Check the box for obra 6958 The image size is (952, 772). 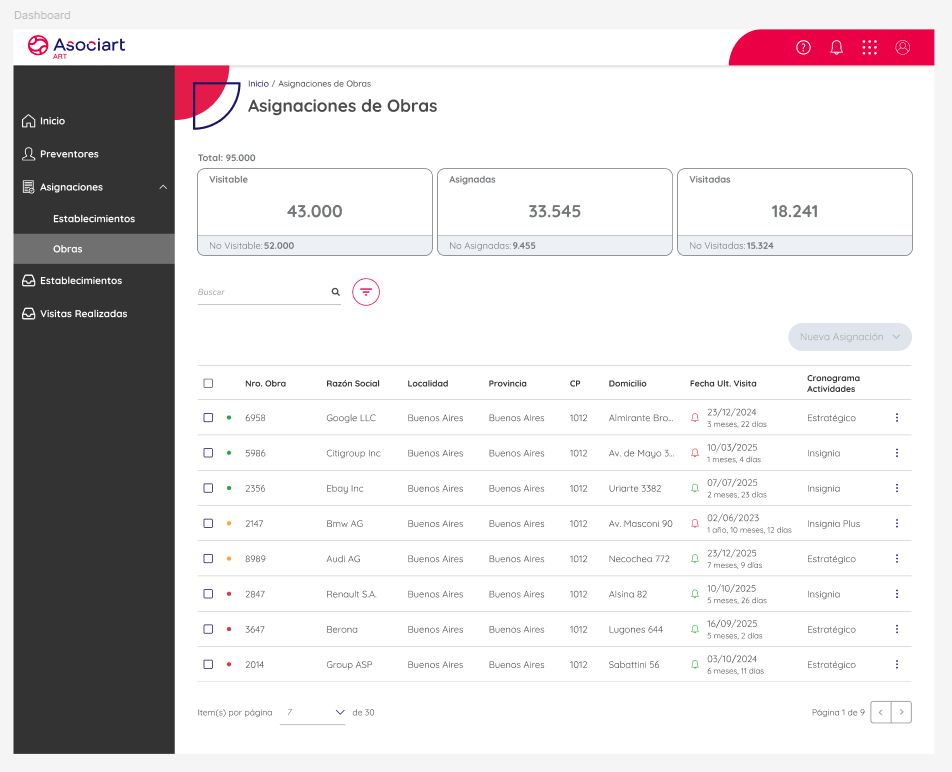(x=208, y=418)
